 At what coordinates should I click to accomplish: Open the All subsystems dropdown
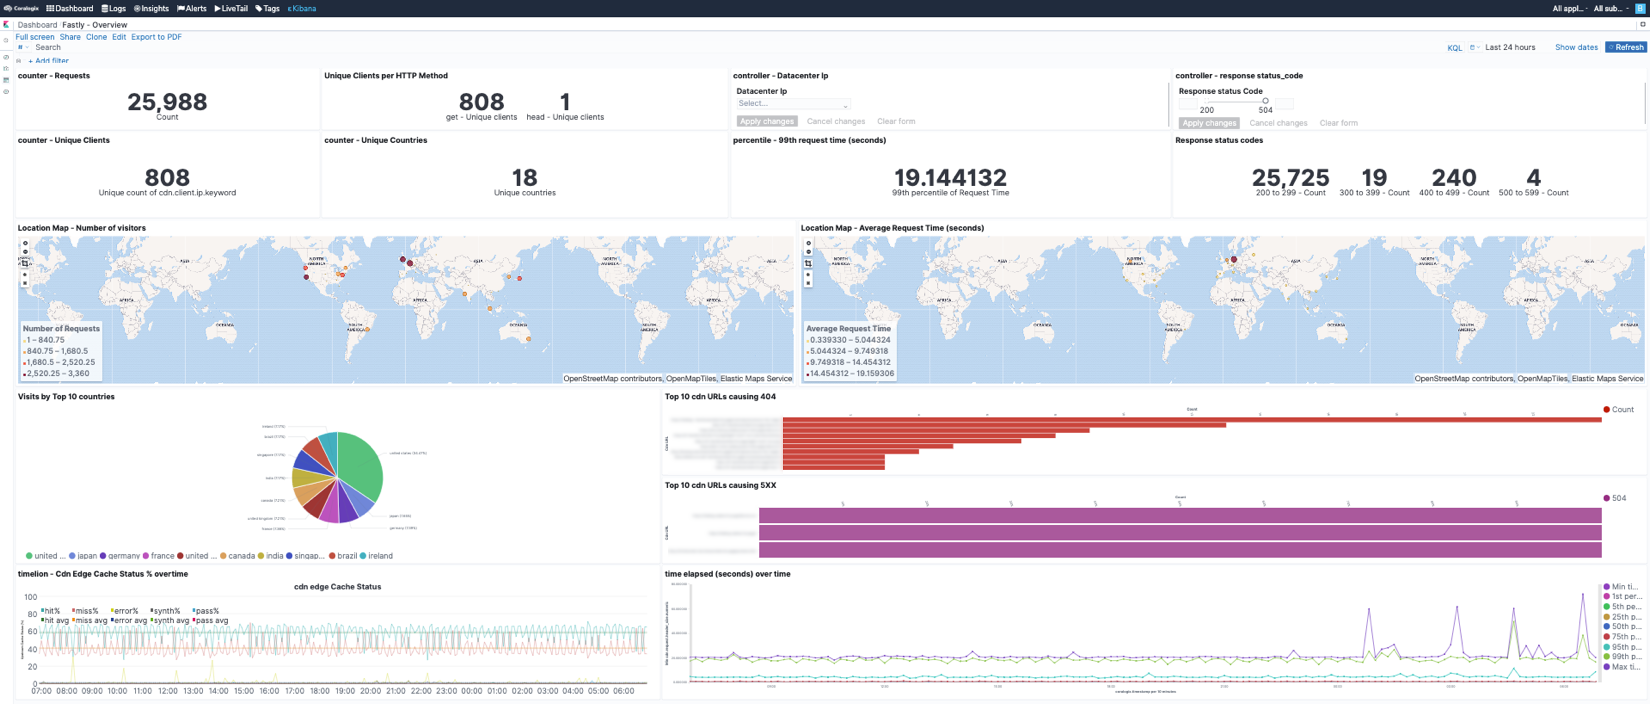pos(1610,8)
